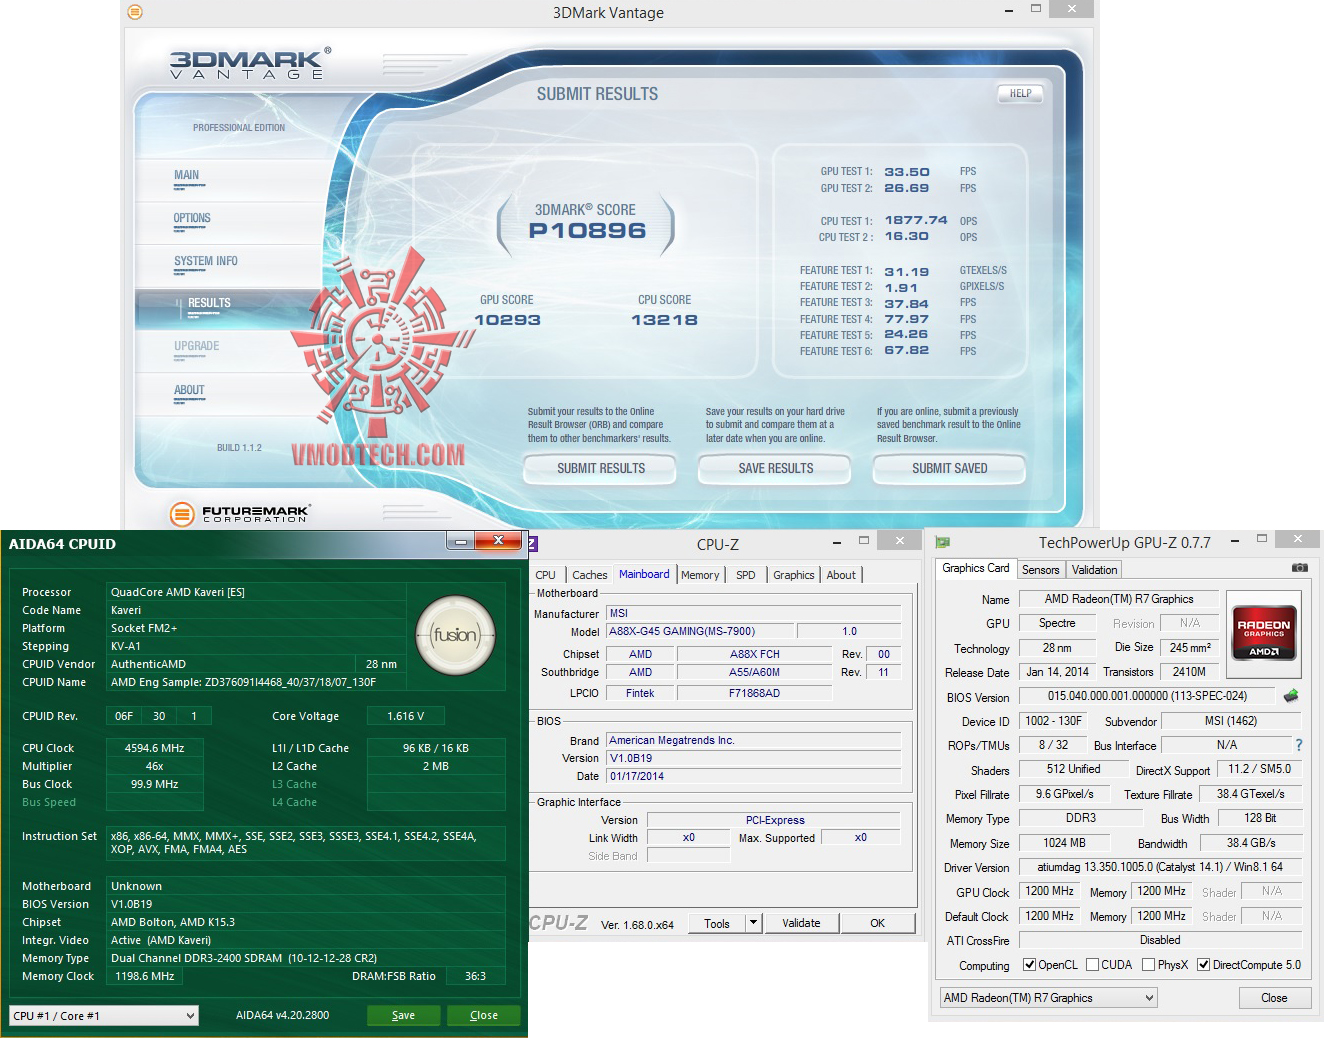
Task: Switch to the SPD tab
Action: (746, 575)
